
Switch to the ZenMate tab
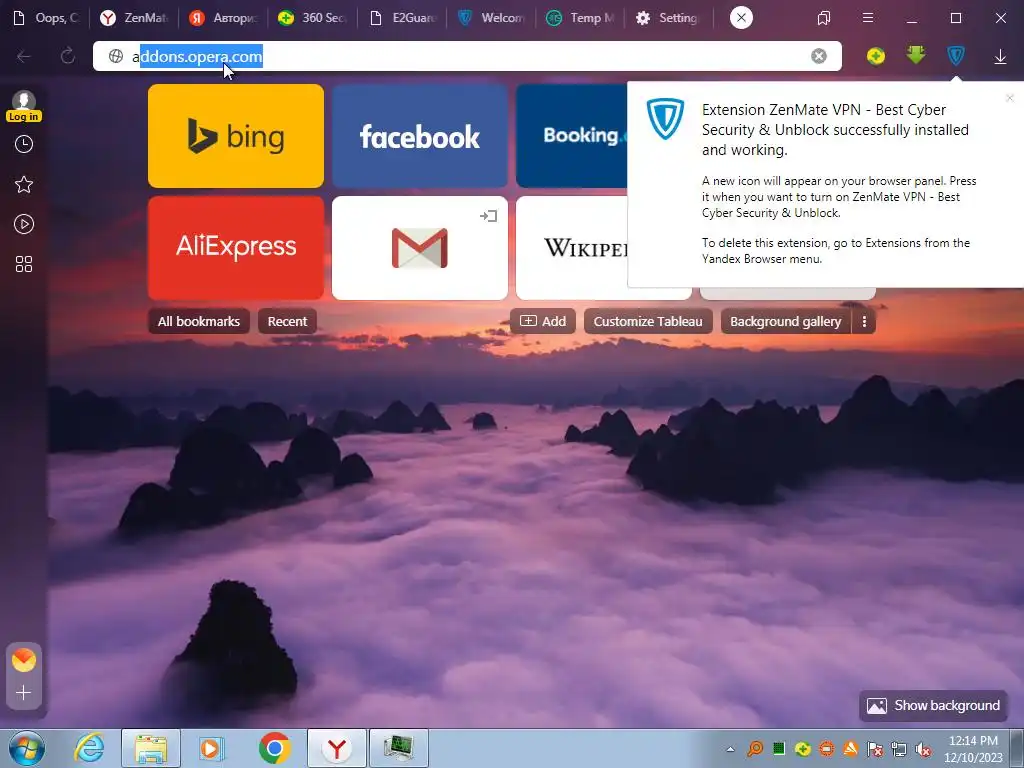[x=134, y=18]
